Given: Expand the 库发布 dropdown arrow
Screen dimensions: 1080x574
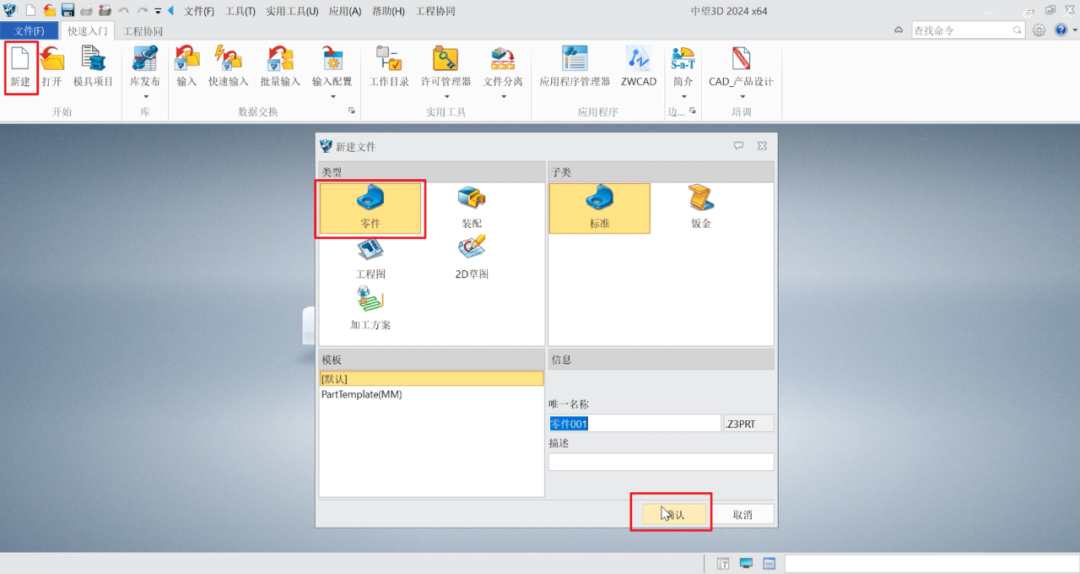Looking at the screenshot, I should [145, 96].
